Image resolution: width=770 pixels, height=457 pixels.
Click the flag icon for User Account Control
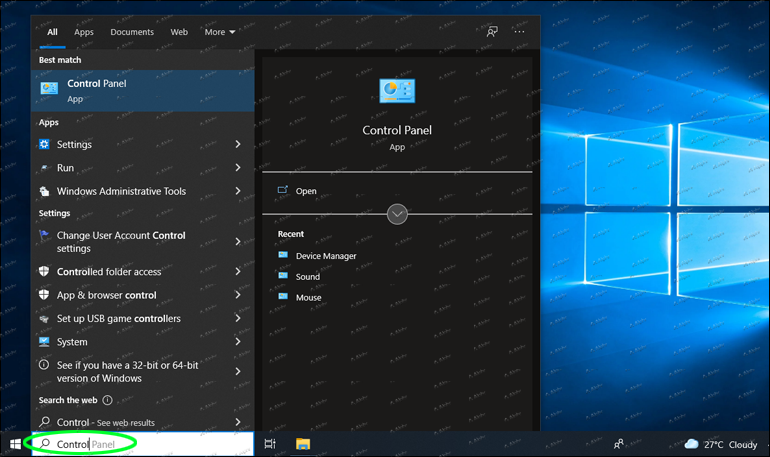[44, 235]
